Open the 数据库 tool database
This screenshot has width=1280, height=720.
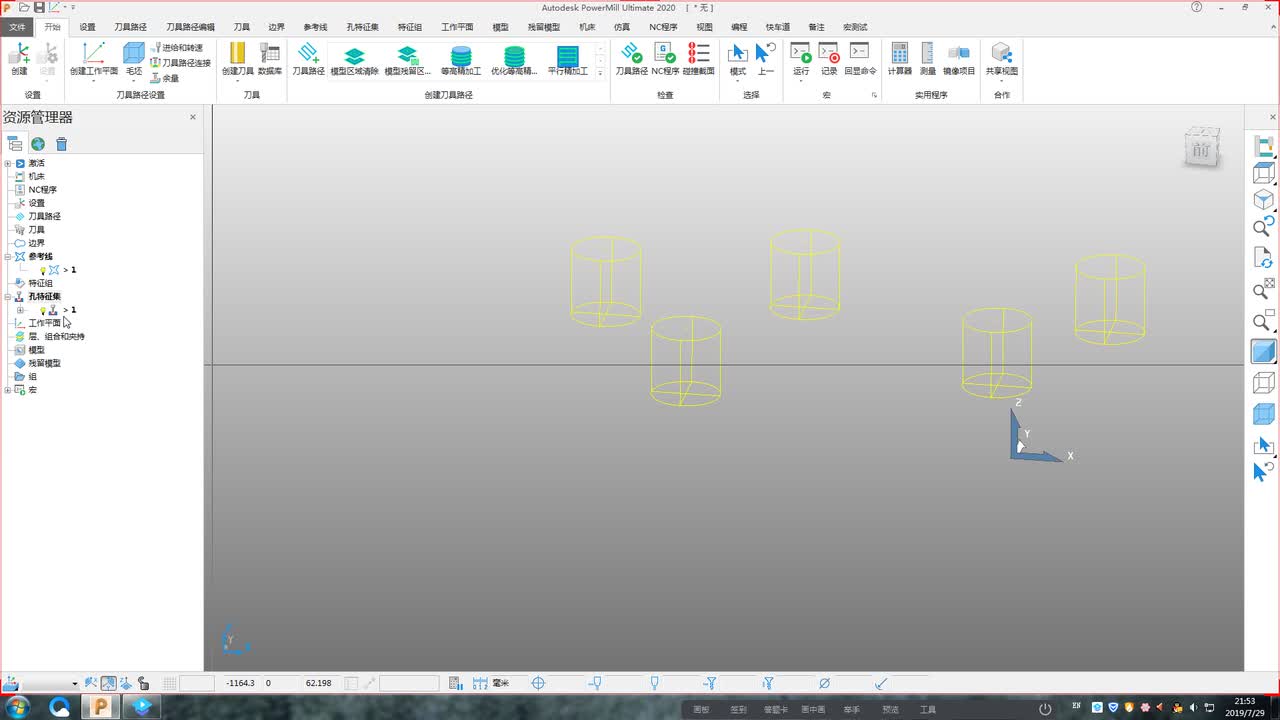tap(270, 59)
